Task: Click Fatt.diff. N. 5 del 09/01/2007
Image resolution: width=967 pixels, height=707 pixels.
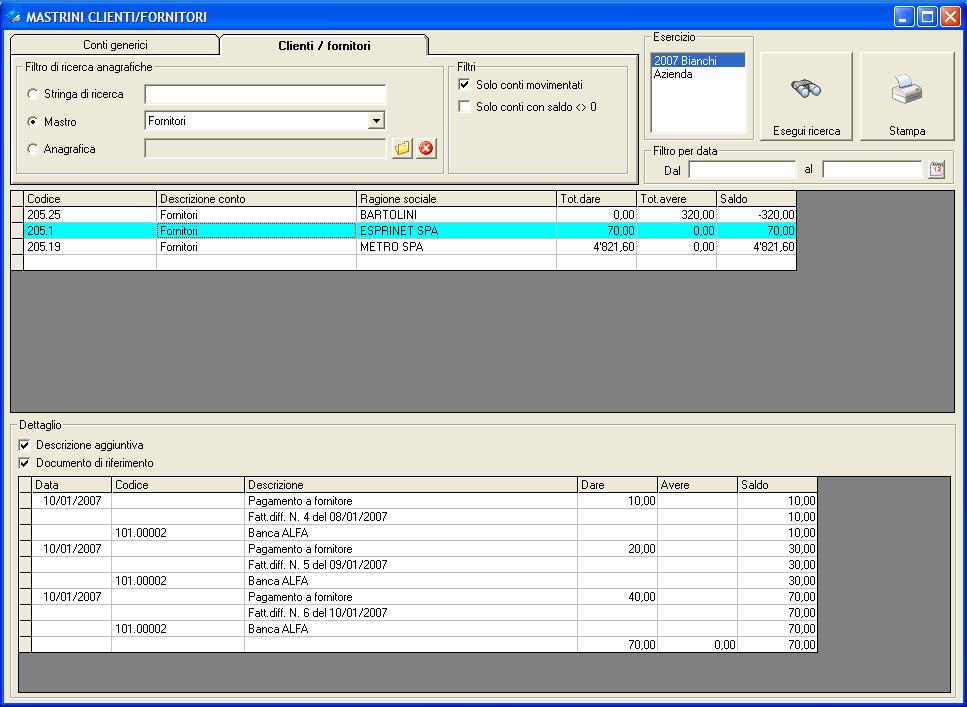Action: tap(411, 565)
